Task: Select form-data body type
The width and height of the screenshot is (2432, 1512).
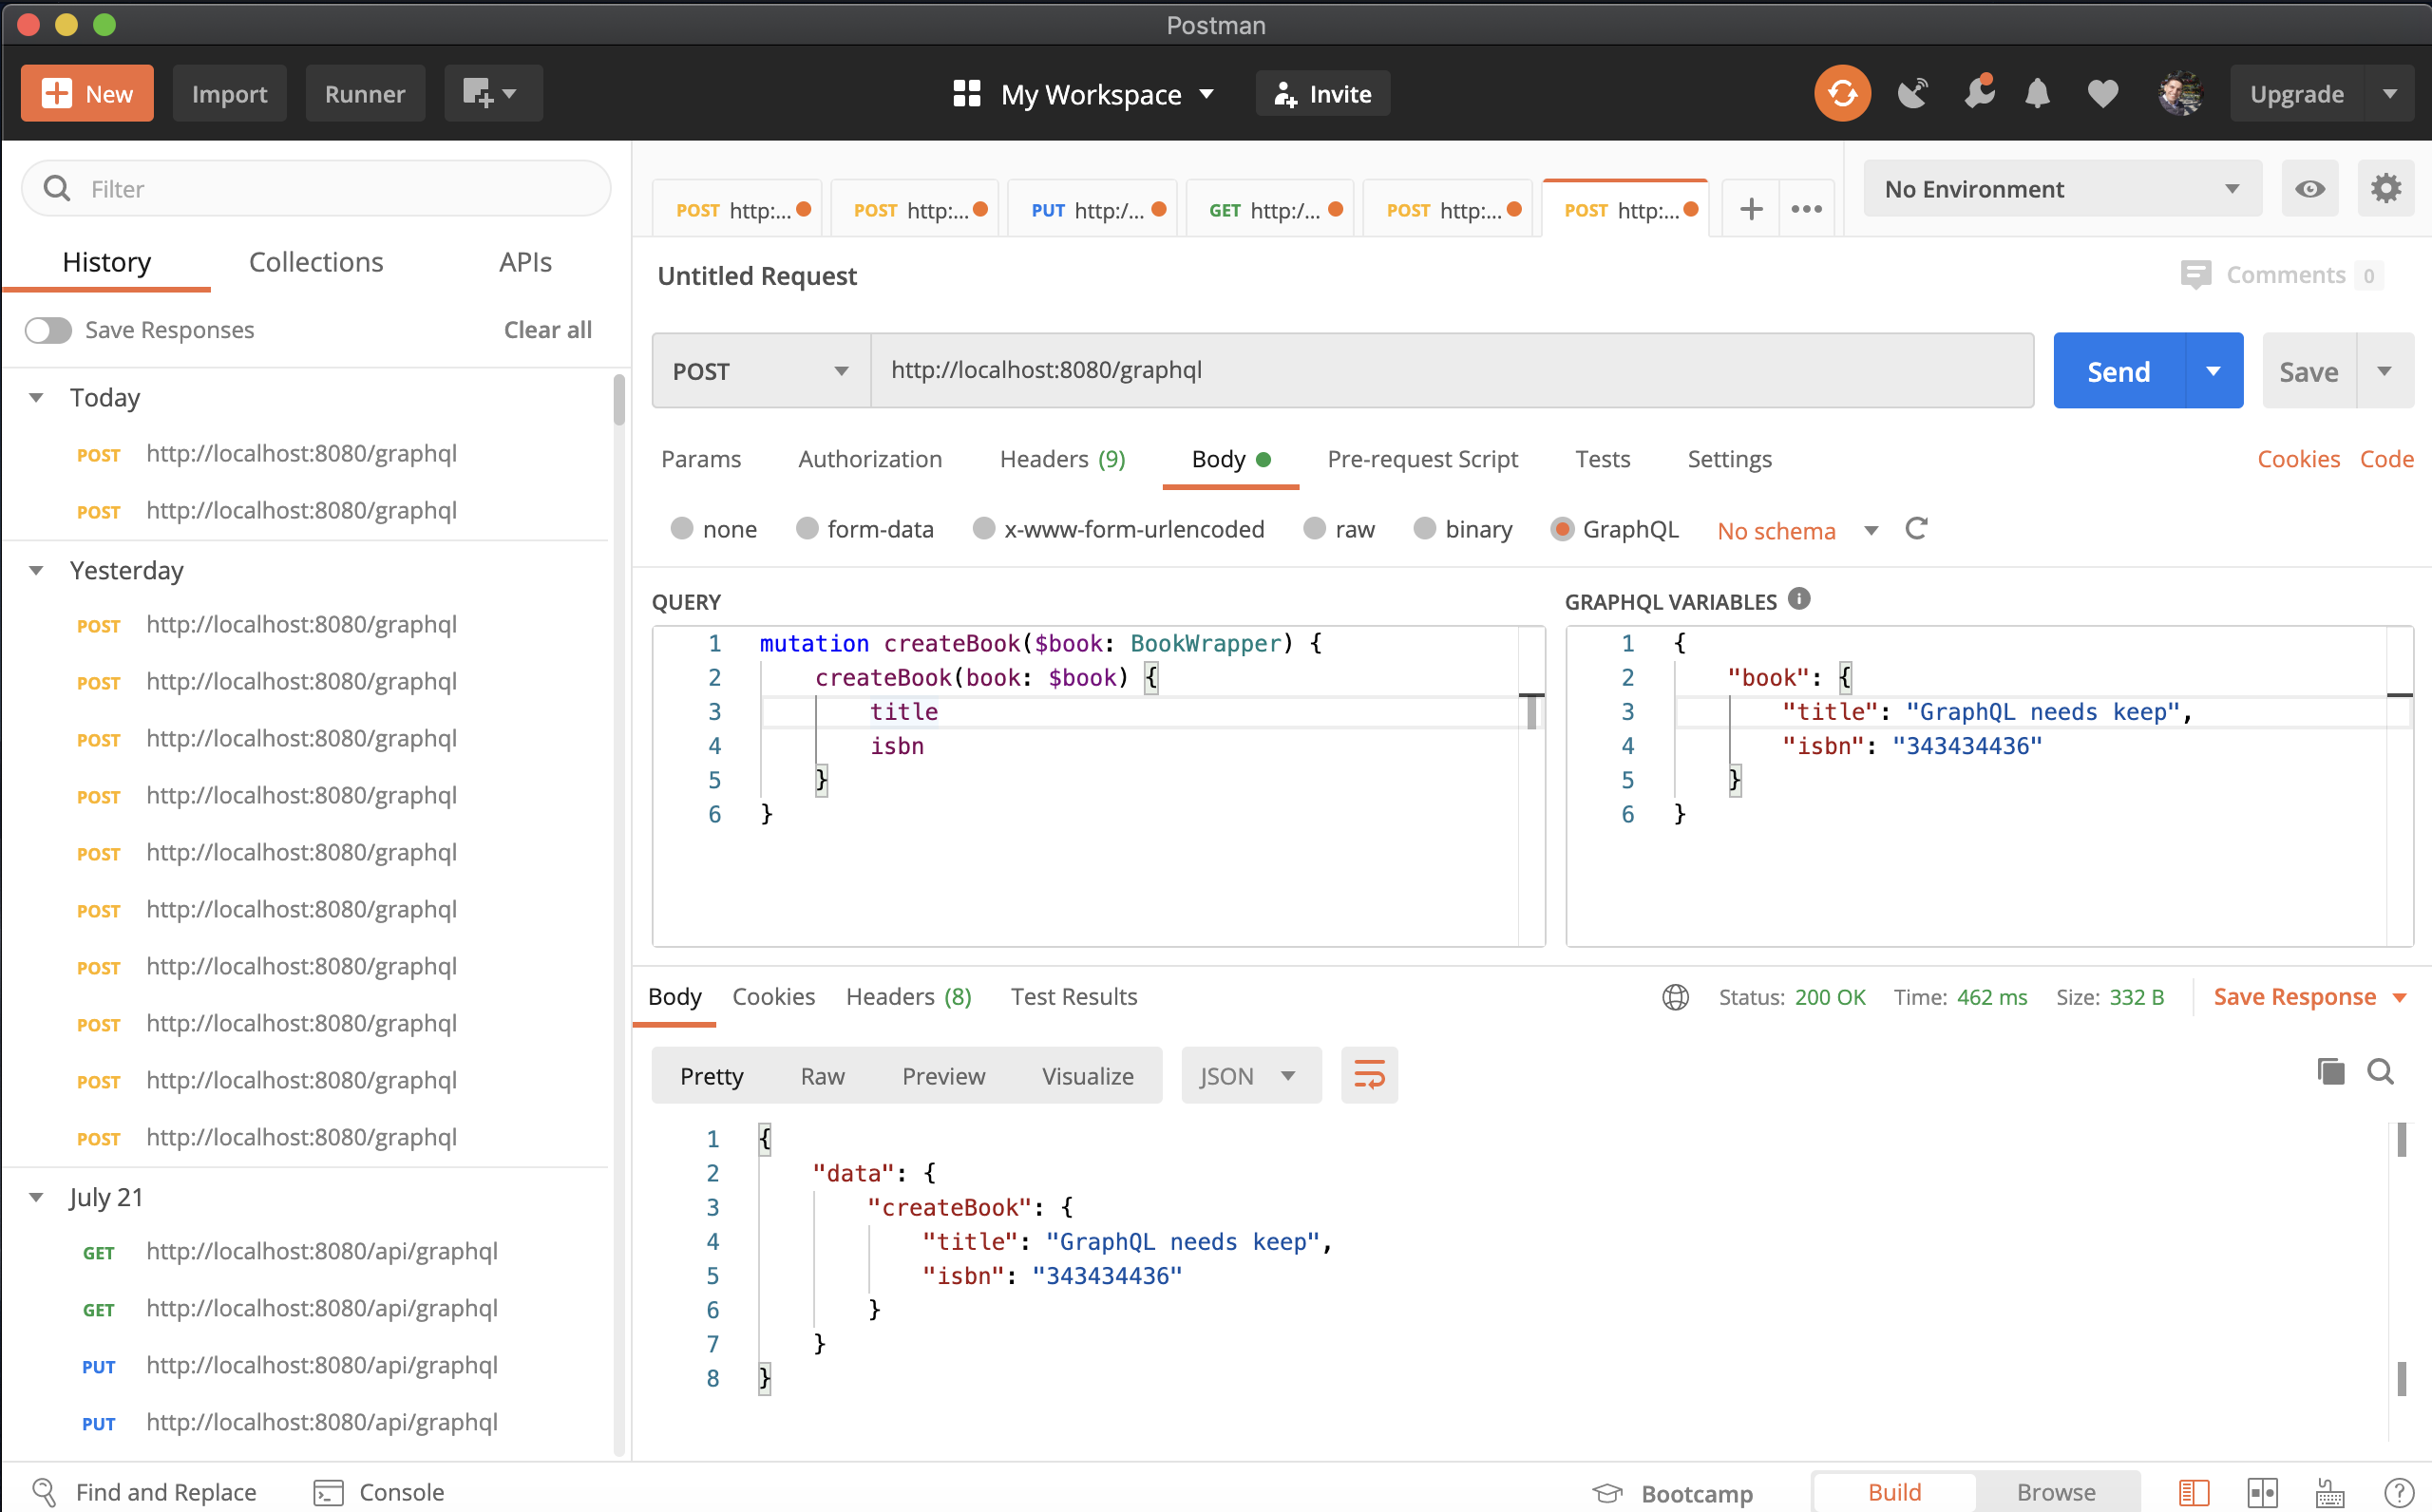Action: coord(807,528)
